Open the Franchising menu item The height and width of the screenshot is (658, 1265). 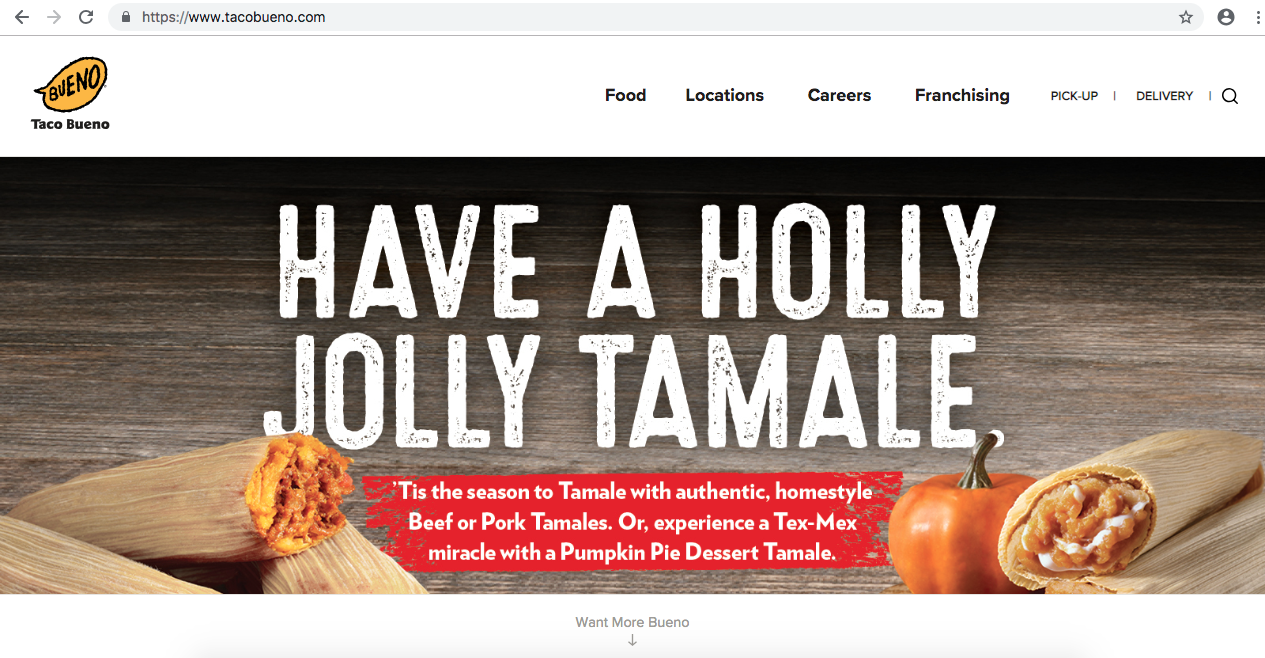pos(962,95)
